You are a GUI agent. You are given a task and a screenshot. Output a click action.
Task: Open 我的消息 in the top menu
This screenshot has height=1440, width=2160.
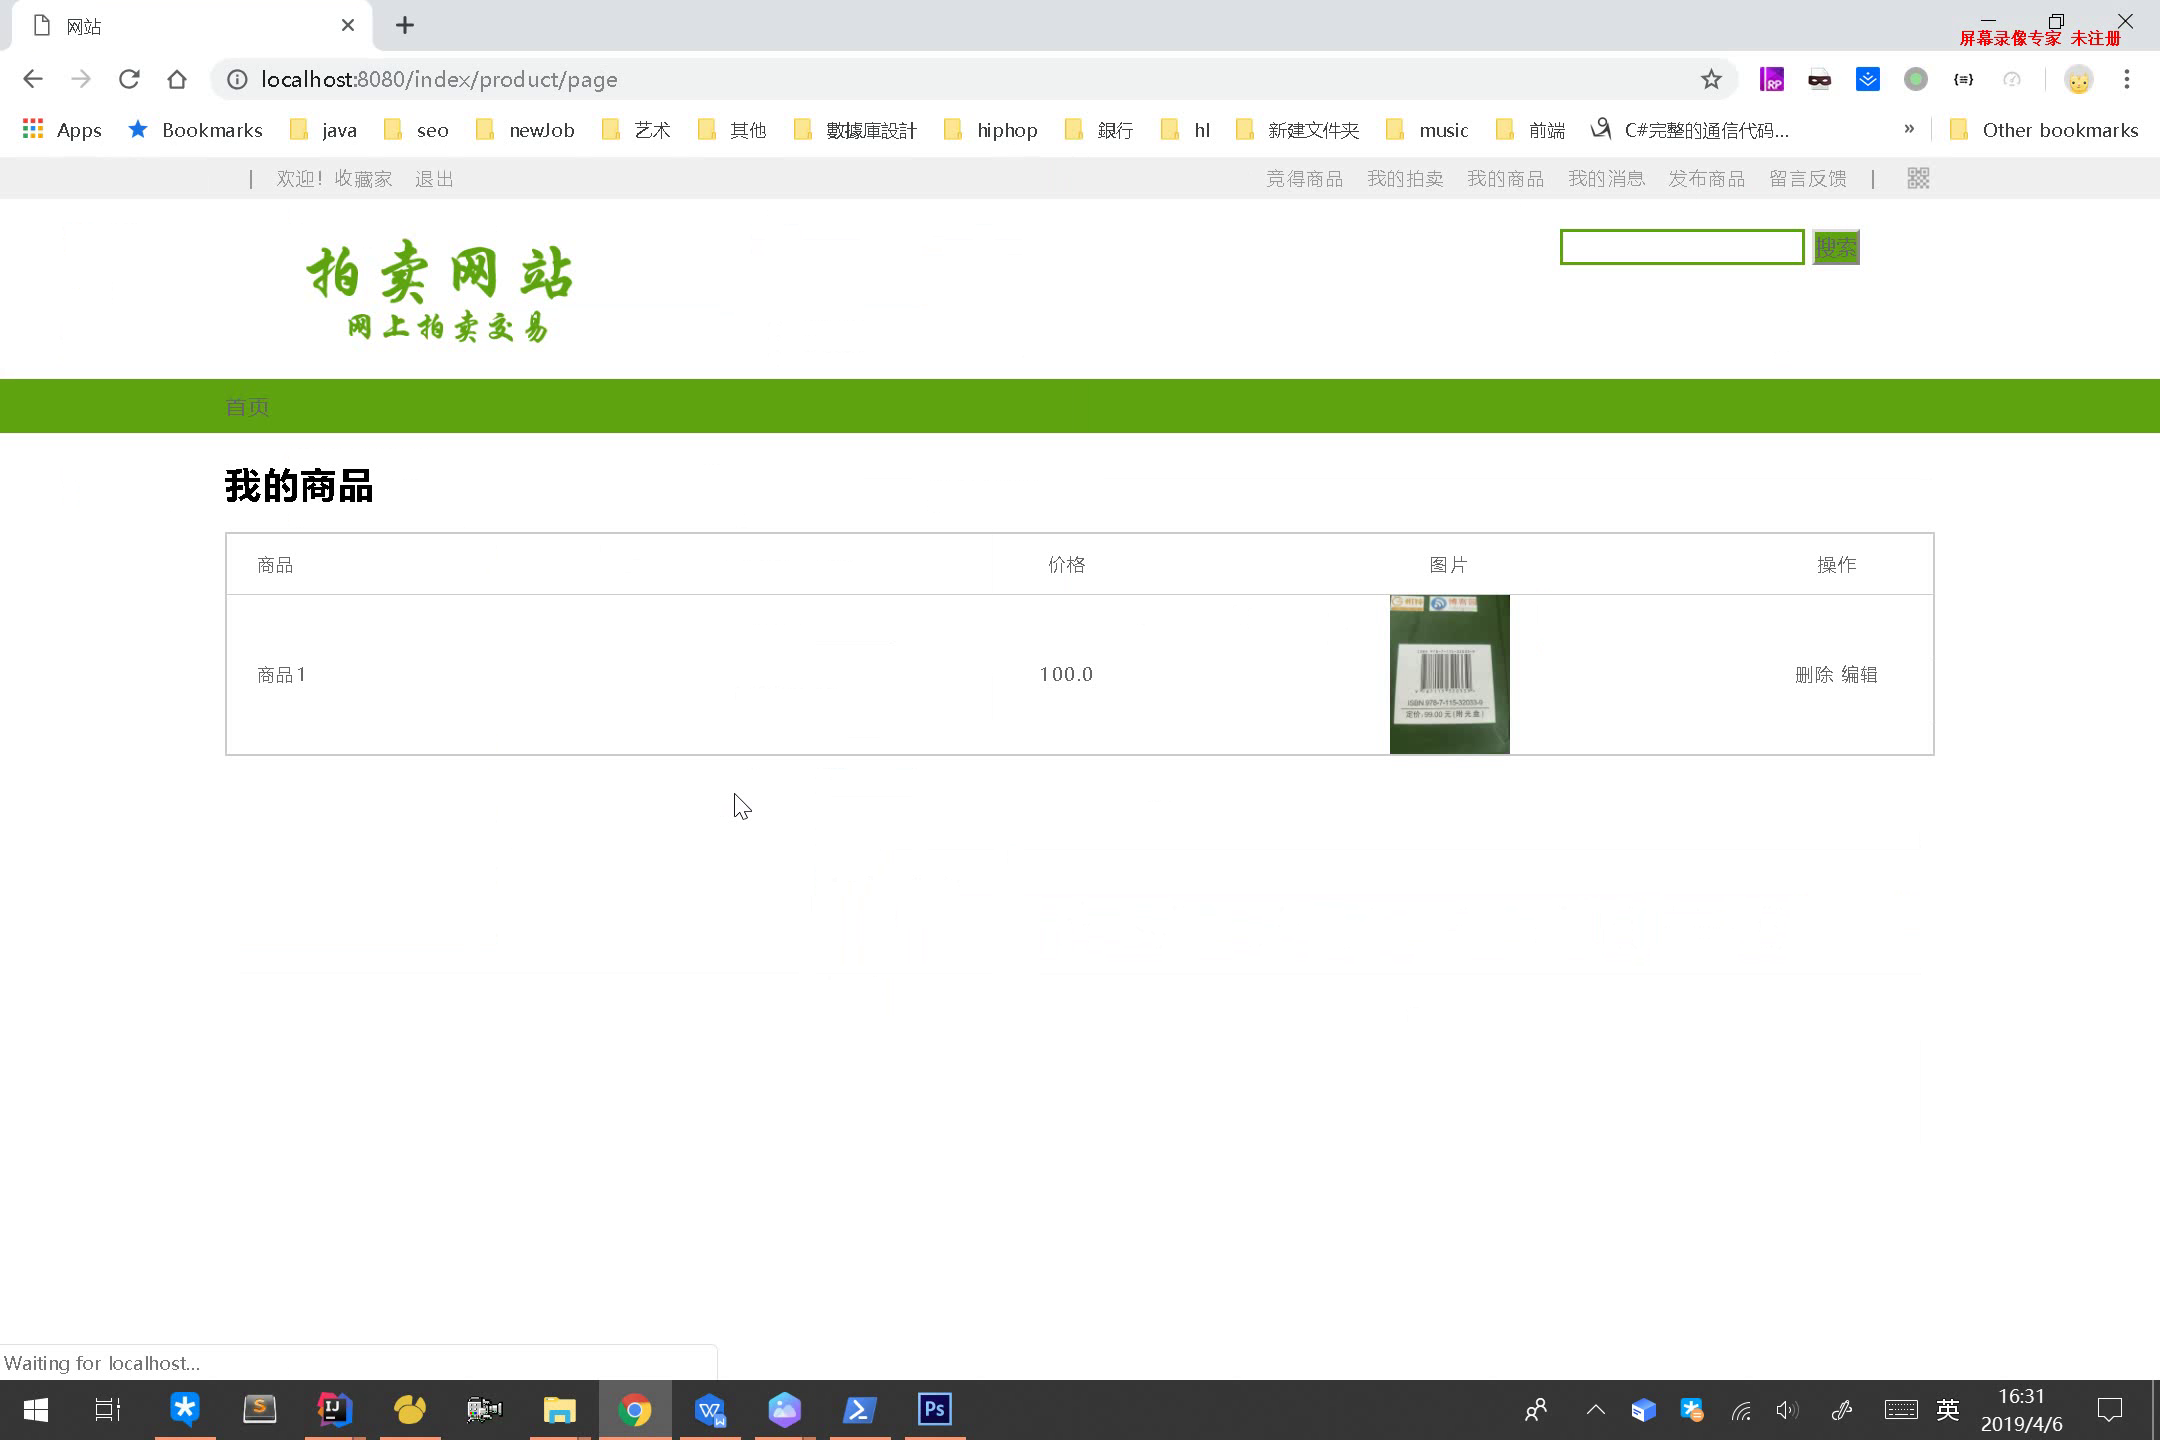(1606, 179)
